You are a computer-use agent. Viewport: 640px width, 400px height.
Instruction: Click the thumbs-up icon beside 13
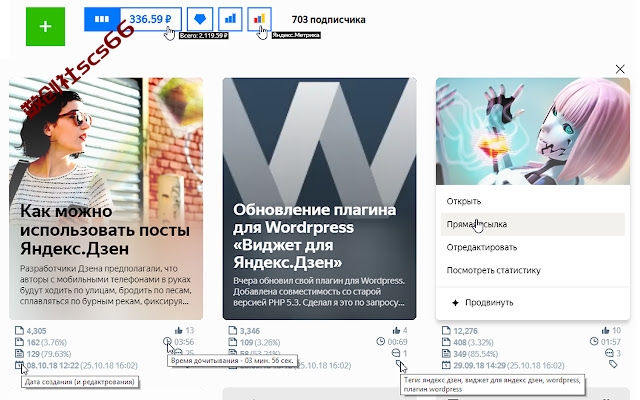(x=178, y=330)
